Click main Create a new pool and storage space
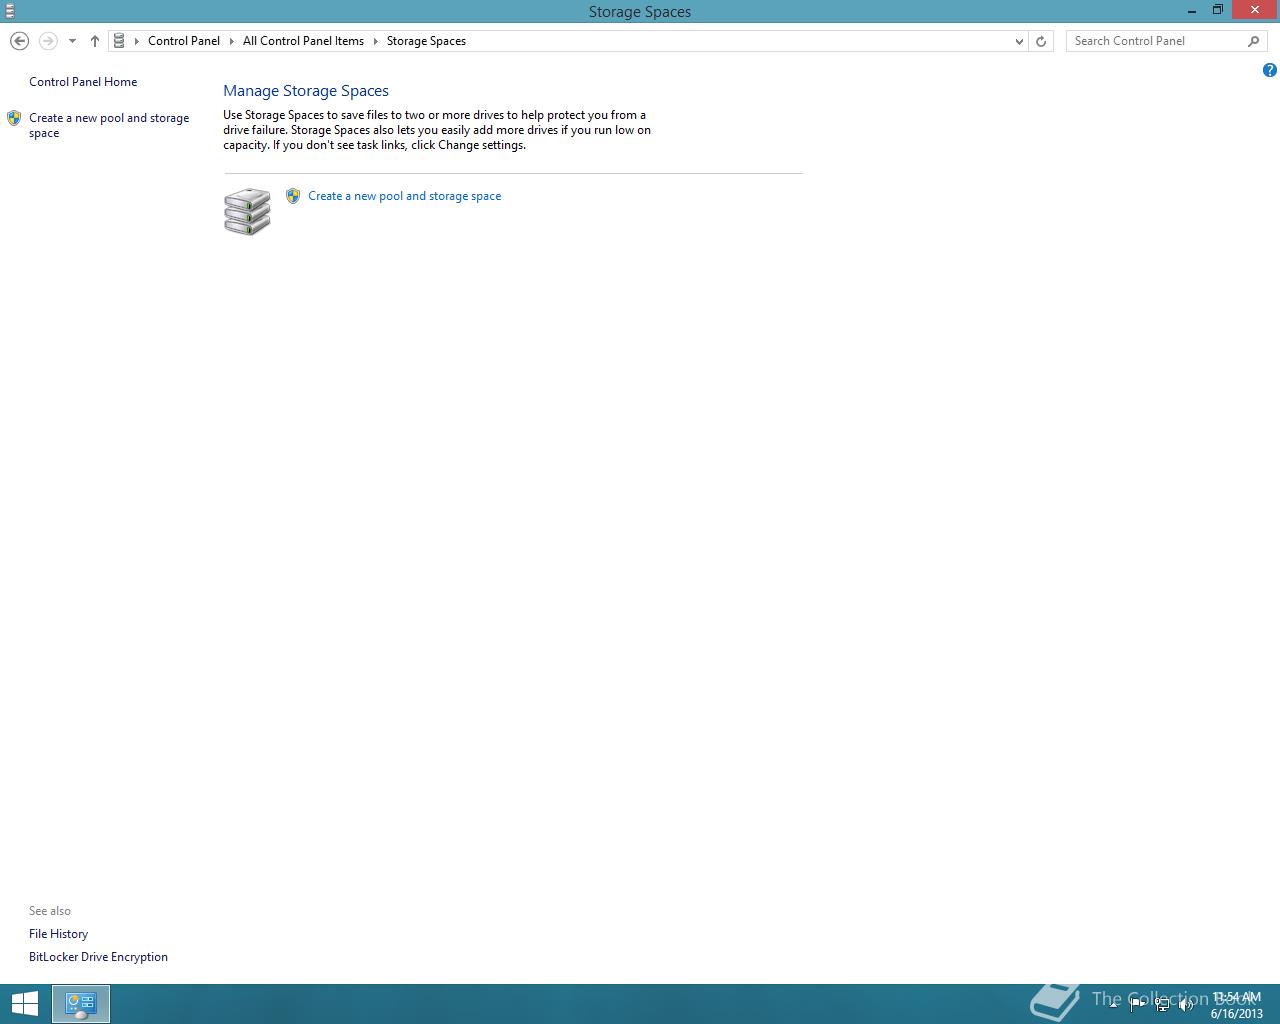The image size is (1280, 1024). point(405,196)
